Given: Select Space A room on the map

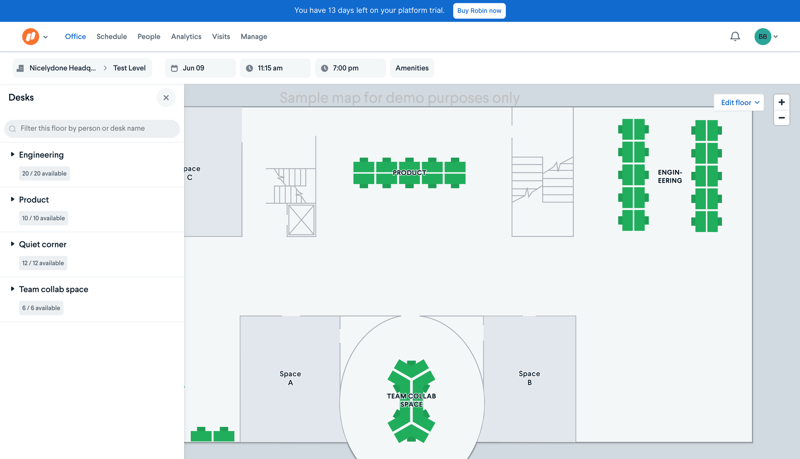Looking at the screenshot, I should [290, 378].
